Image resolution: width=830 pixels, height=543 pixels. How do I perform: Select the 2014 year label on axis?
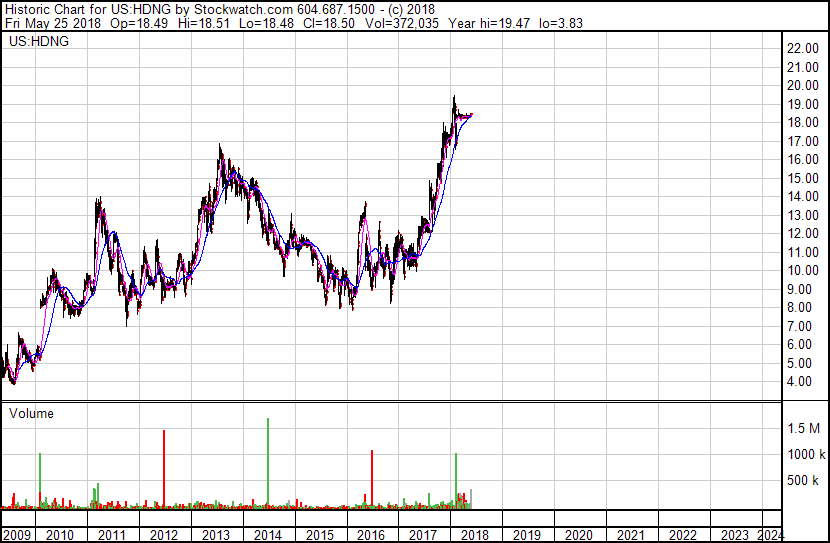[x=267, y=535]
